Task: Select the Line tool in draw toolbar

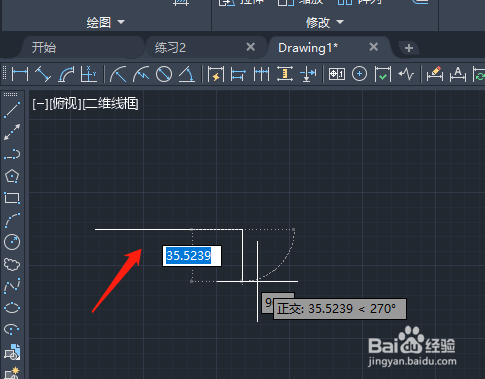Action: (x=12, y=110)
